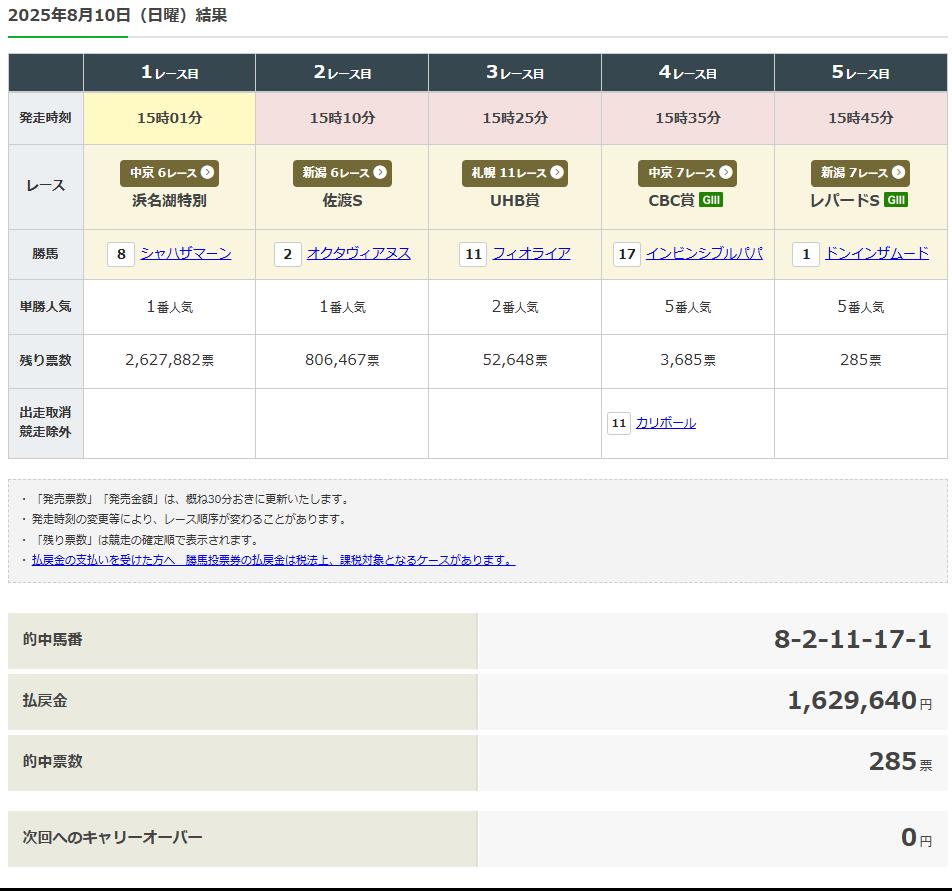Image resolution: width=952 pixels, height=891 pixels.
Task: Click remaining votes 806,467票
Action: (342, 360)
